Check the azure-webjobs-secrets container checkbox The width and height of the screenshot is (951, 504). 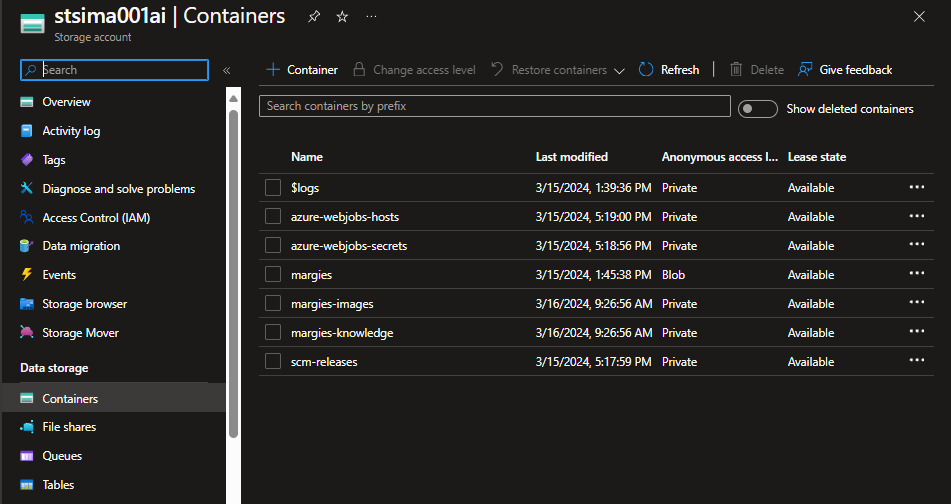point(273,246)
